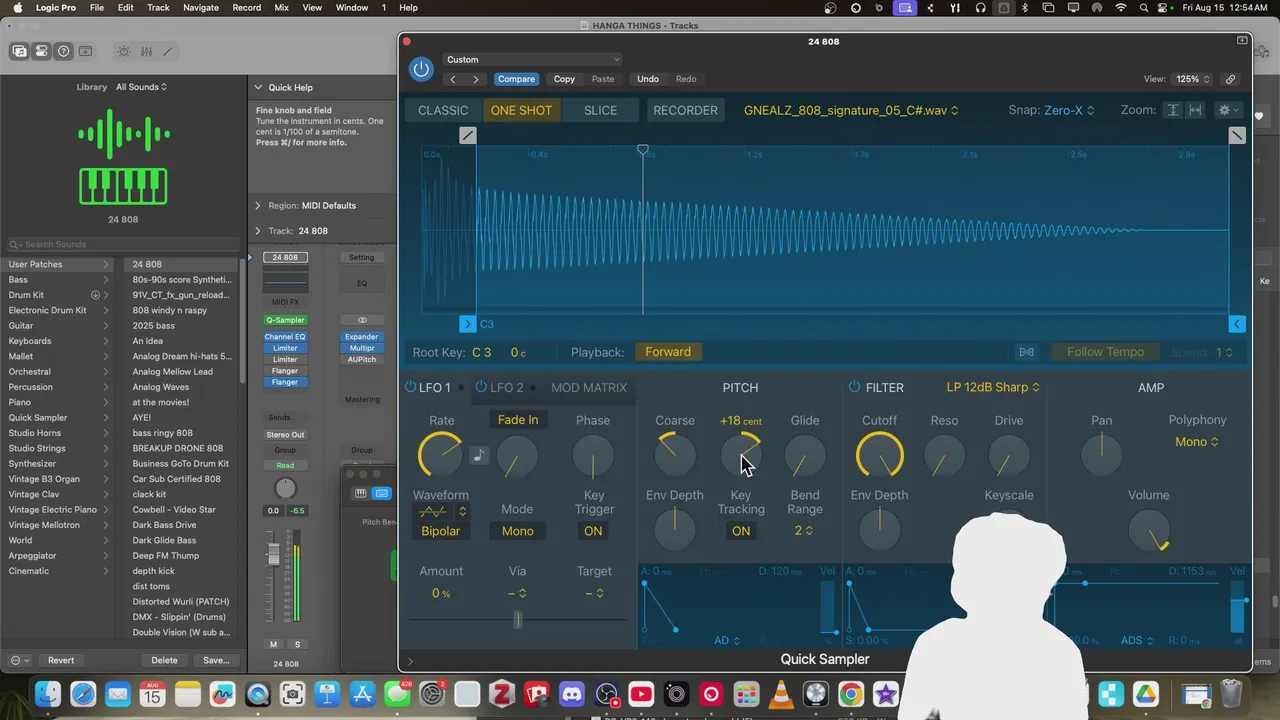Click the Pitch Coarse knob
Viewport: 1280px width, 720px height.
(x=675, y=456)
